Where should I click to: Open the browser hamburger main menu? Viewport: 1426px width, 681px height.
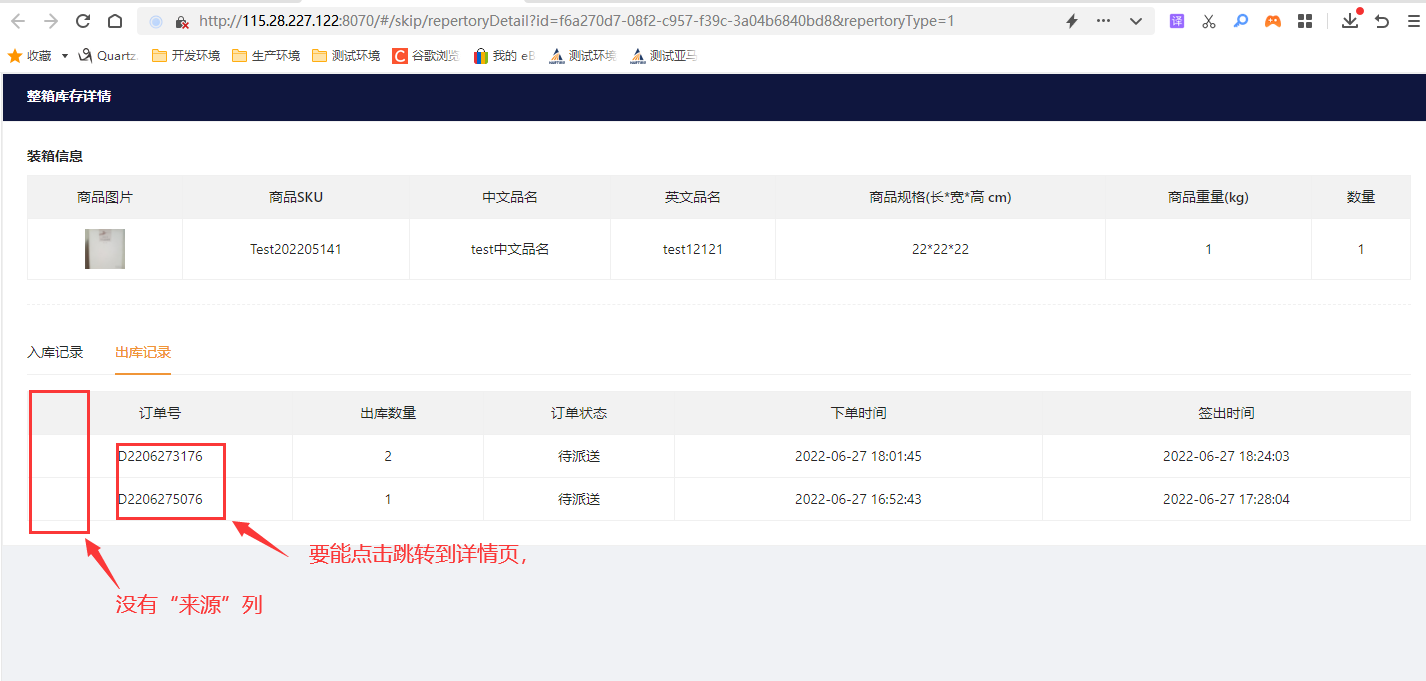pos(1413,21)
